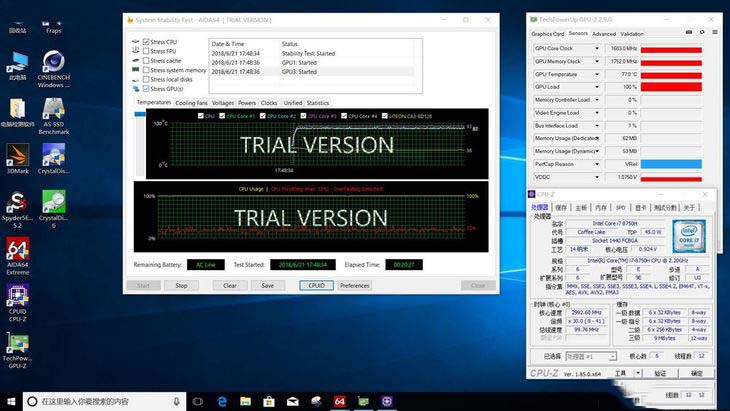
Task: Open the Recycle Bin desktop icon
Action: point(18,27)
